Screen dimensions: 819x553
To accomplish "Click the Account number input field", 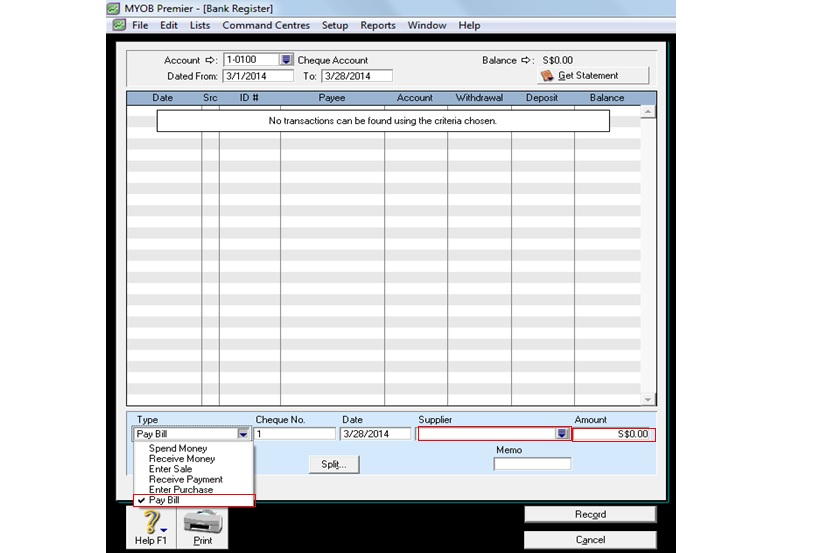I will tap(252, 60).
